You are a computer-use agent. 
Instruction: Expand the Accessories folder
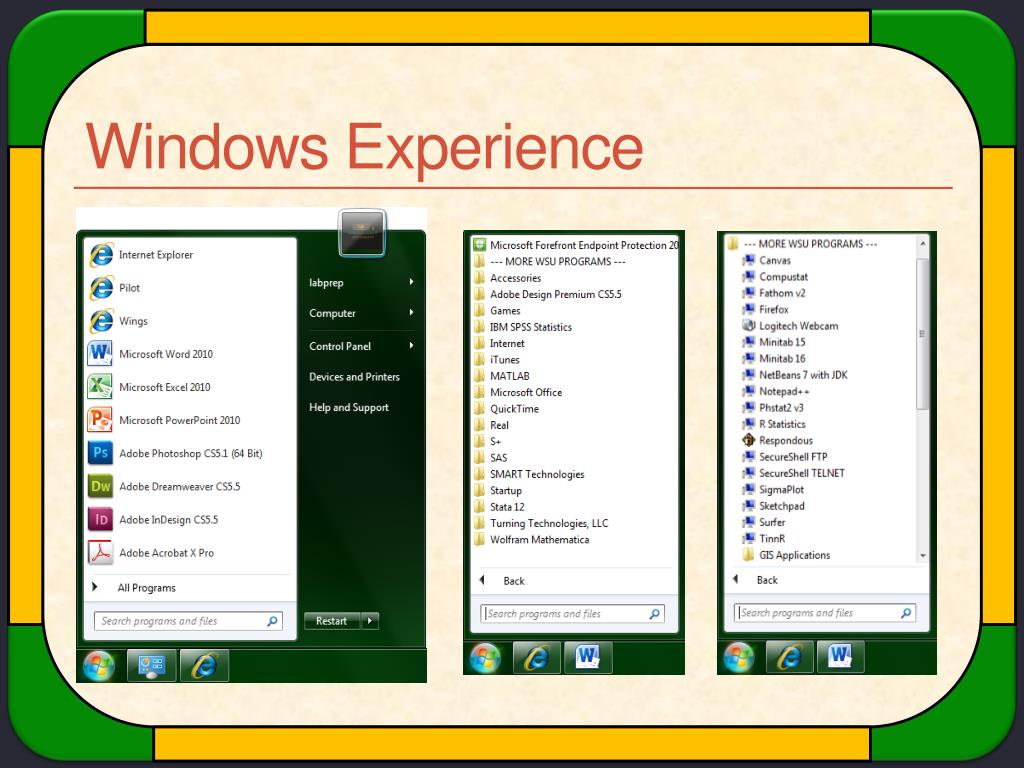coord(507,278)
